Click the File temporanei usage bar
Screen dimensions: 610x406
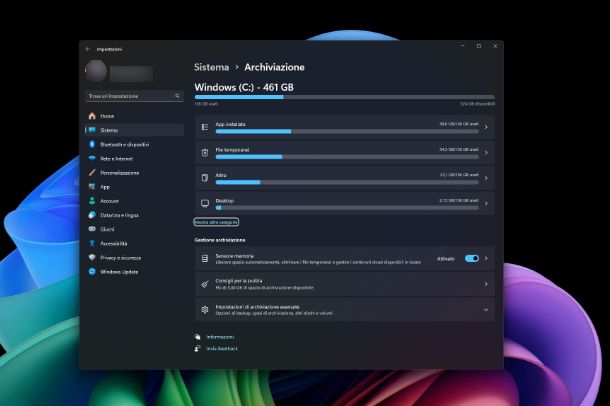347,157
